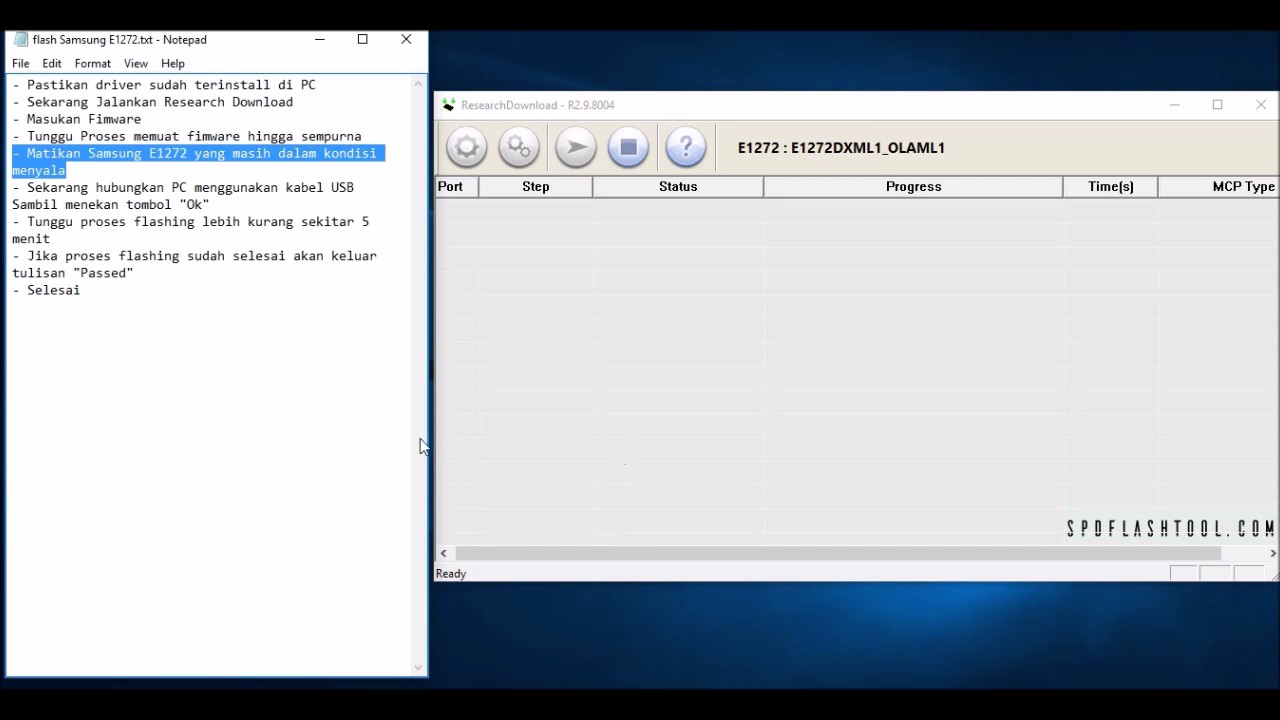Click the Step column header
The width and height of the screenshot is (1280, 720).
coord(536,187)
